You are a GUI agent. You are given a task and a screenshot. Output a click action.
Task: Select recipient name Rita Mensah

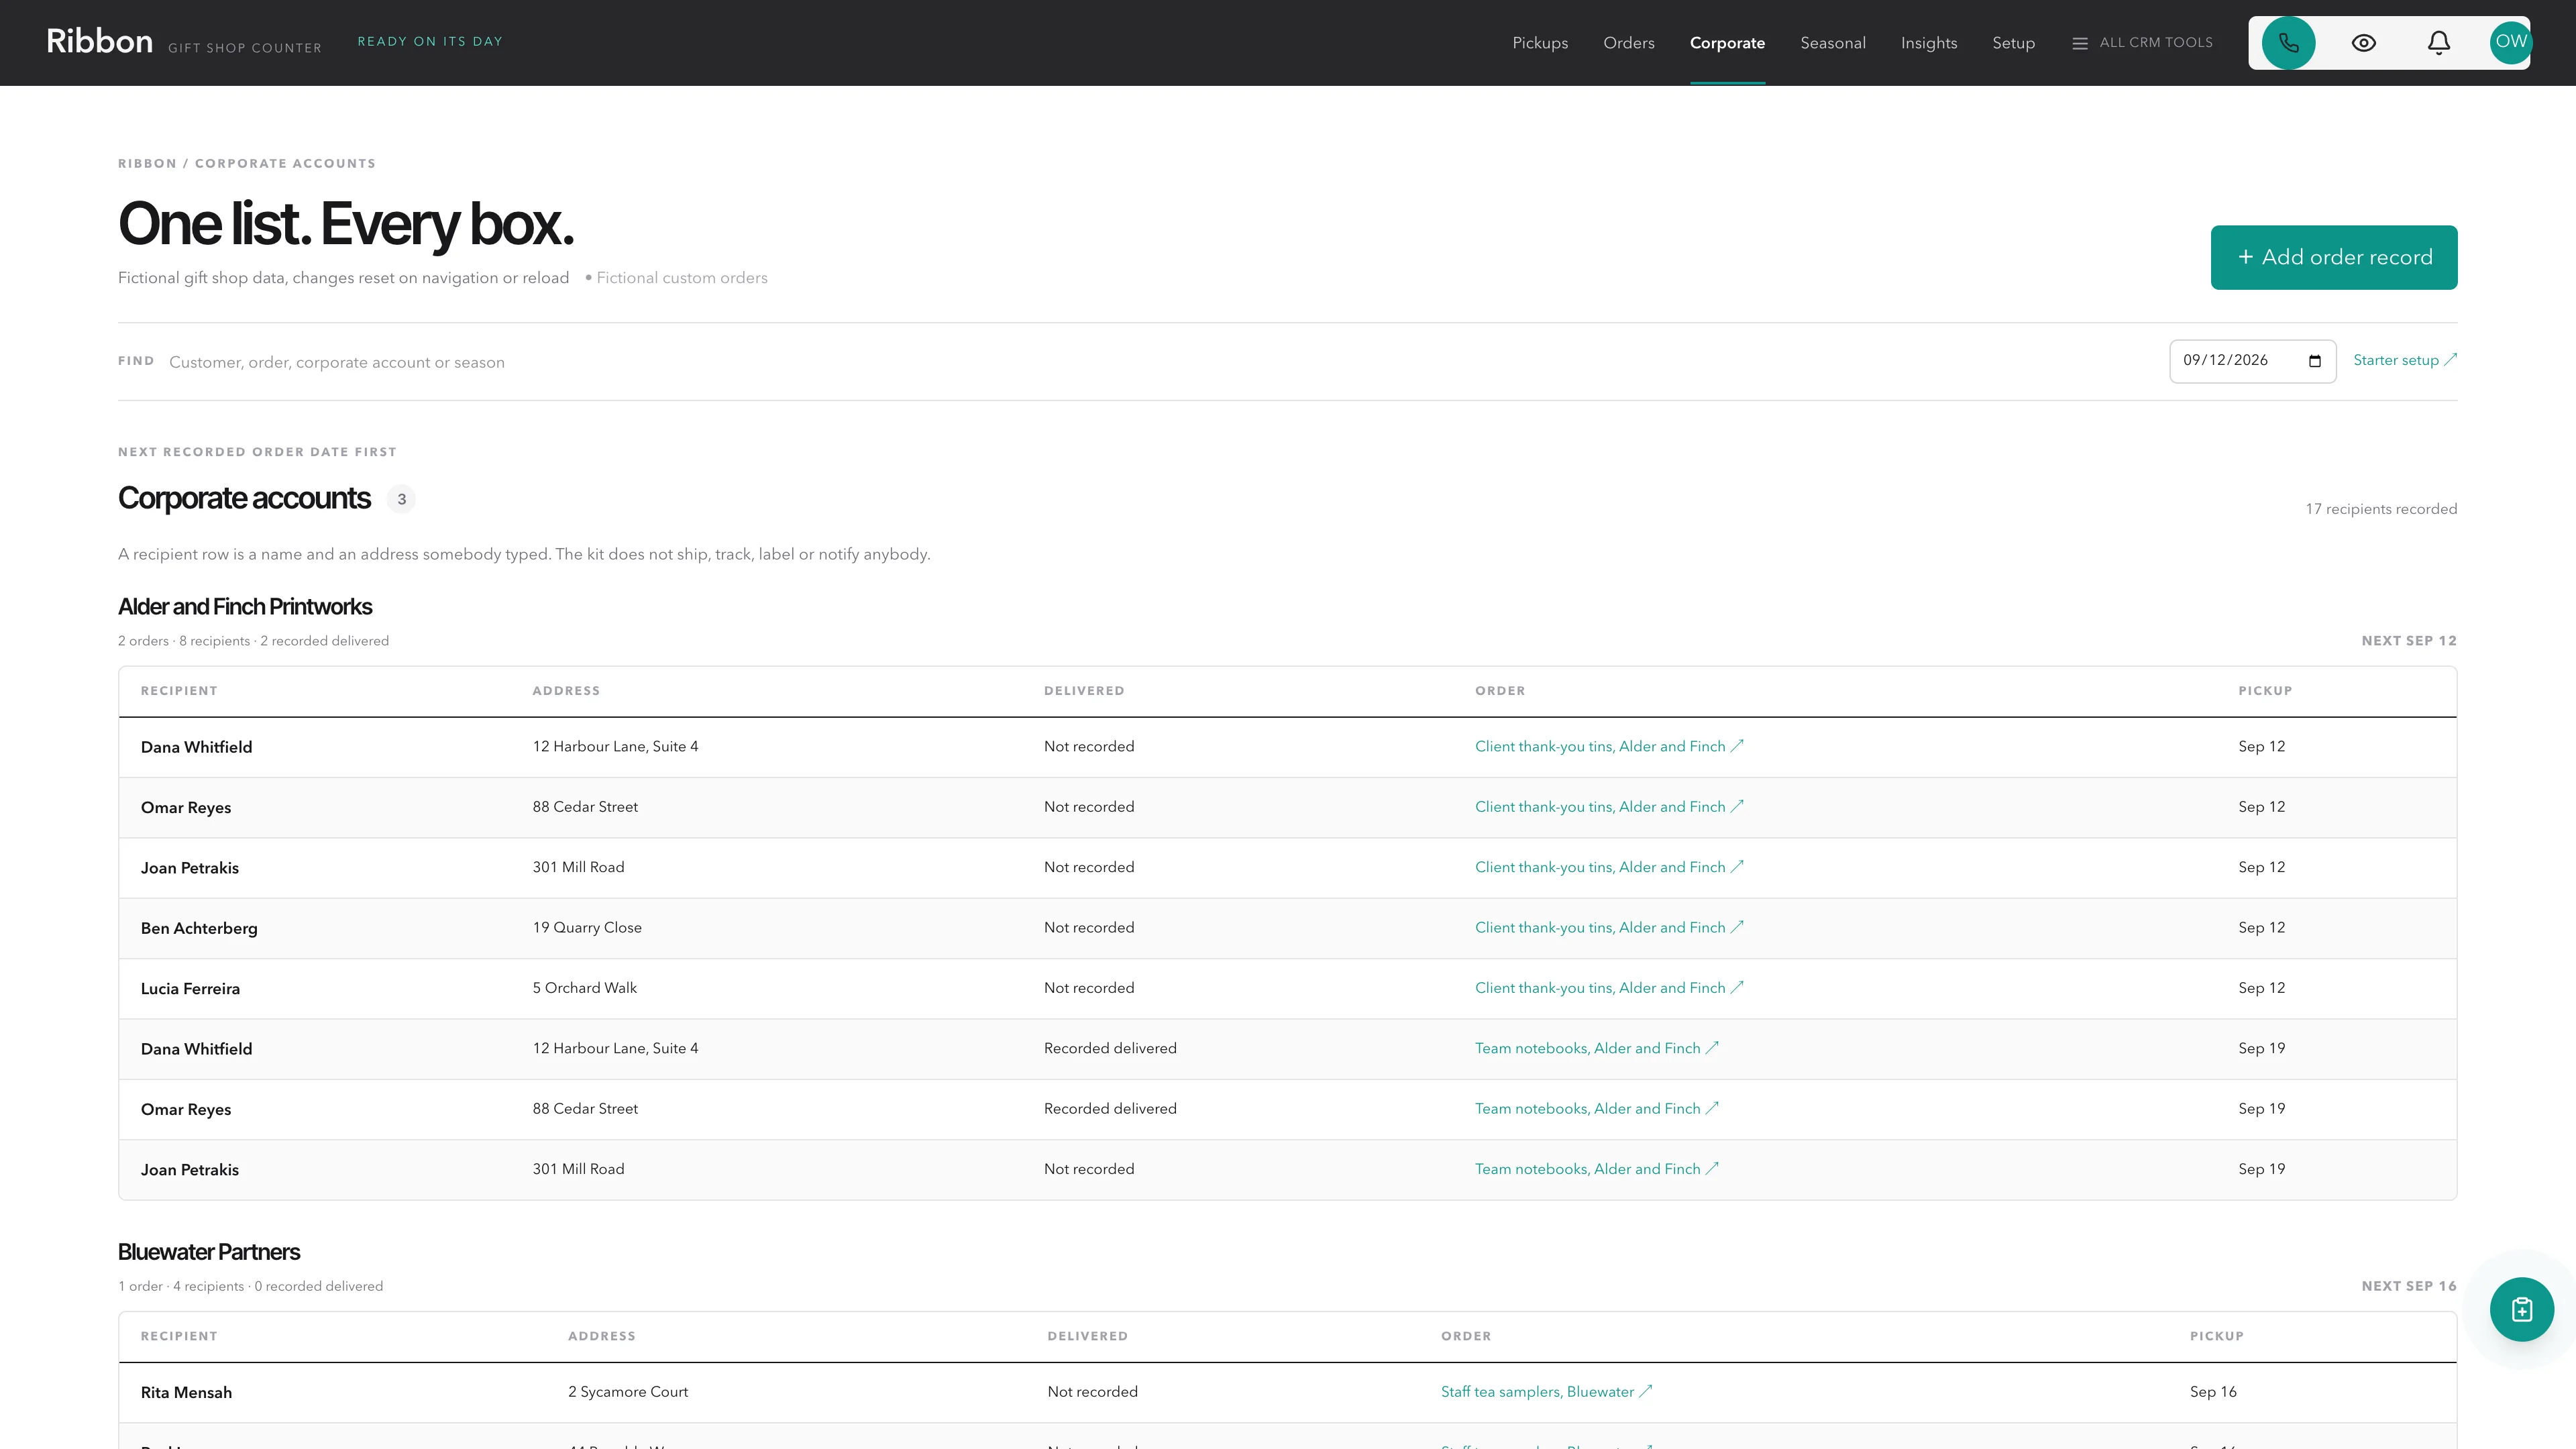[x=186, y=1393]
